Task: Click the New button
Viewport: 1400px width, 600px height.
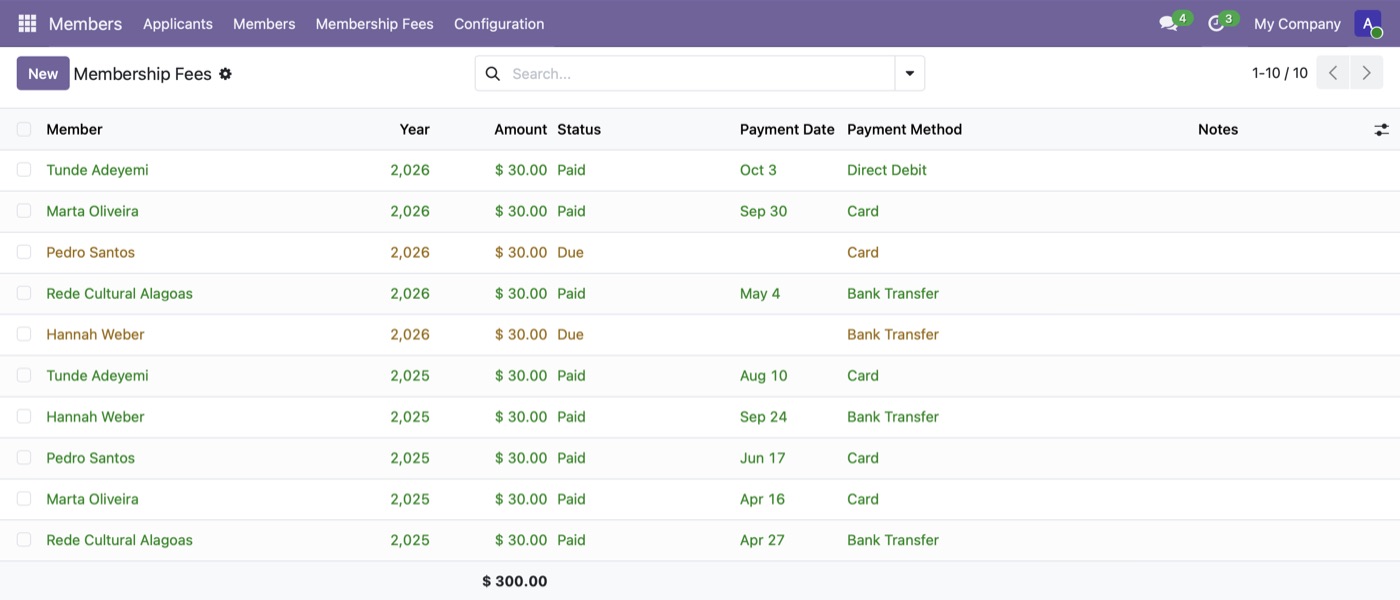Action: (x=43, y=73)
